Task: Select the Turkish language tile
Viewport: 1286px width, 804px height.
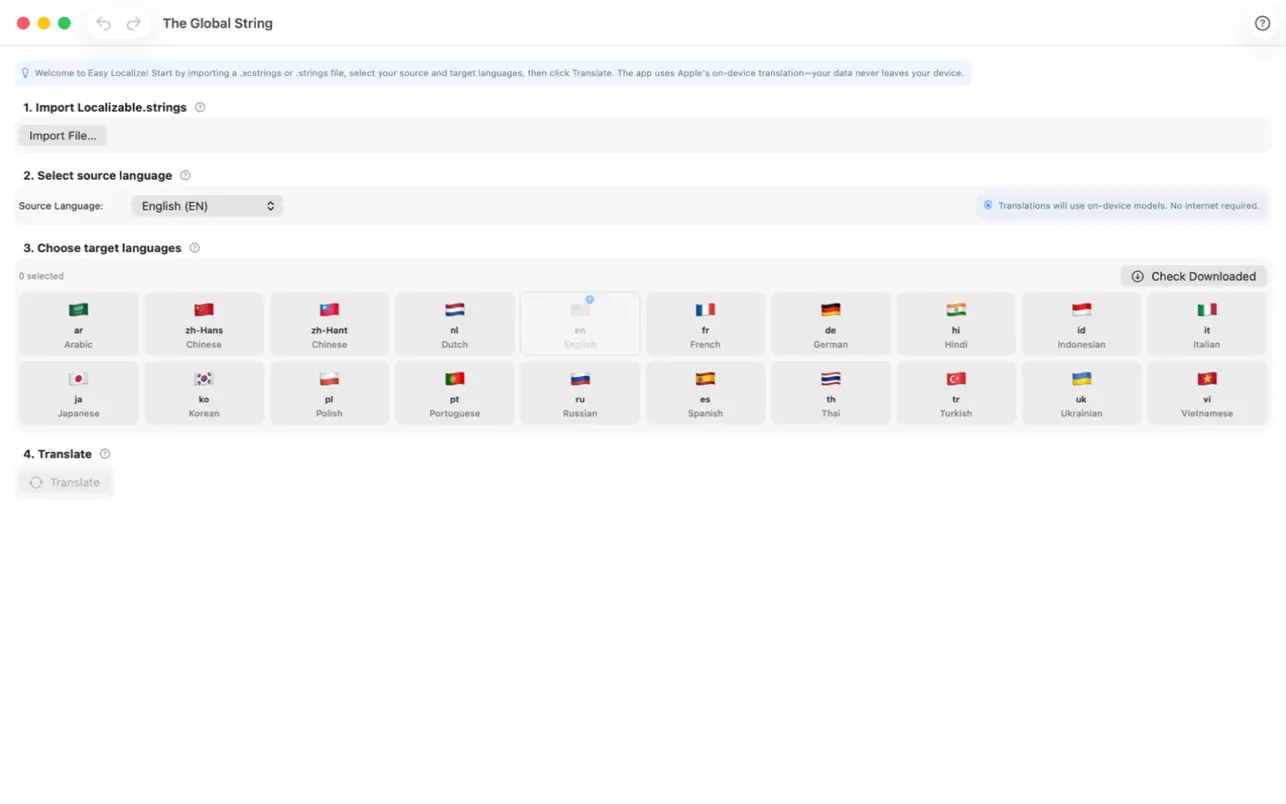Action: pos(956,393)
